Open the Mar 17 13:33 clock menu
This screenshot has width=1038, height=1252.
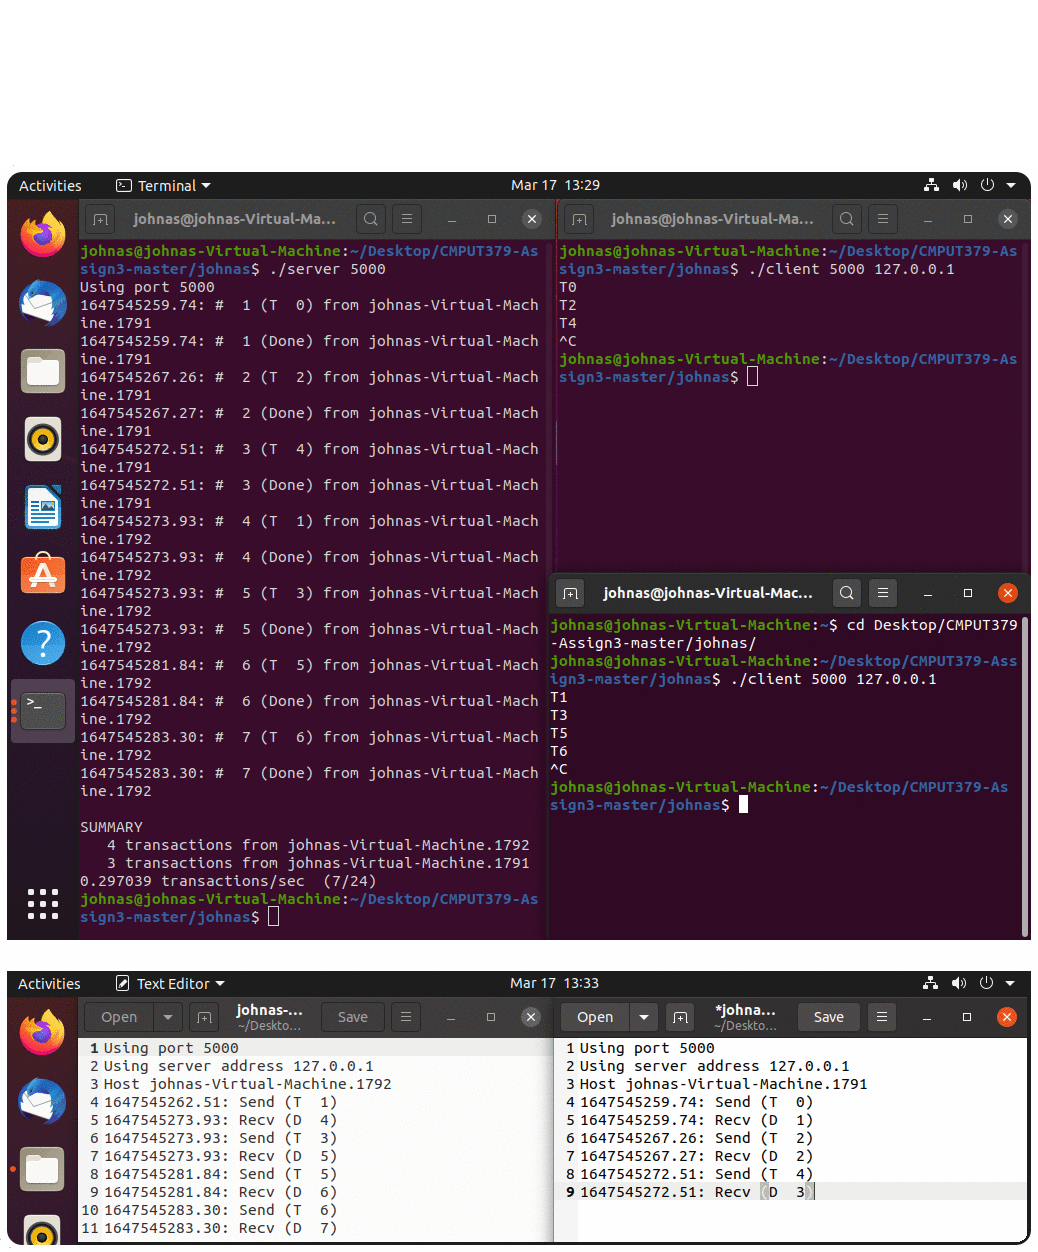tap(554, 983)
